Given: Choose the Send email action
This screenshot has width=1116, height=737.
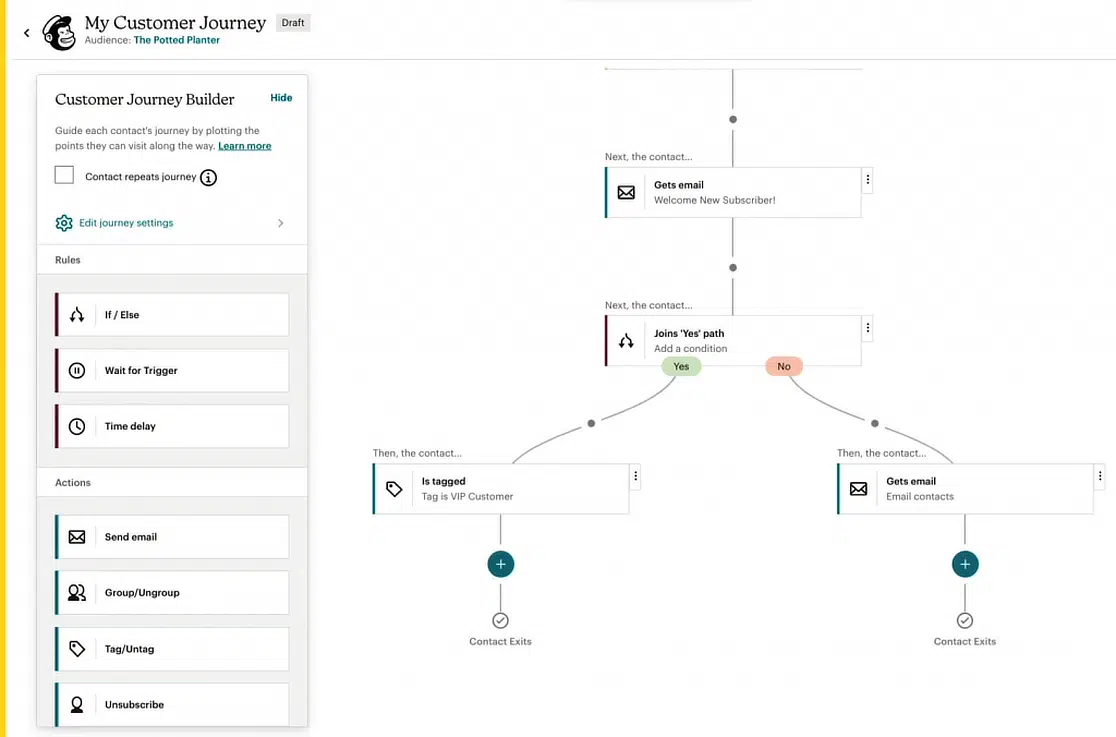Looking at the screenshot, I should pos(172,537).
